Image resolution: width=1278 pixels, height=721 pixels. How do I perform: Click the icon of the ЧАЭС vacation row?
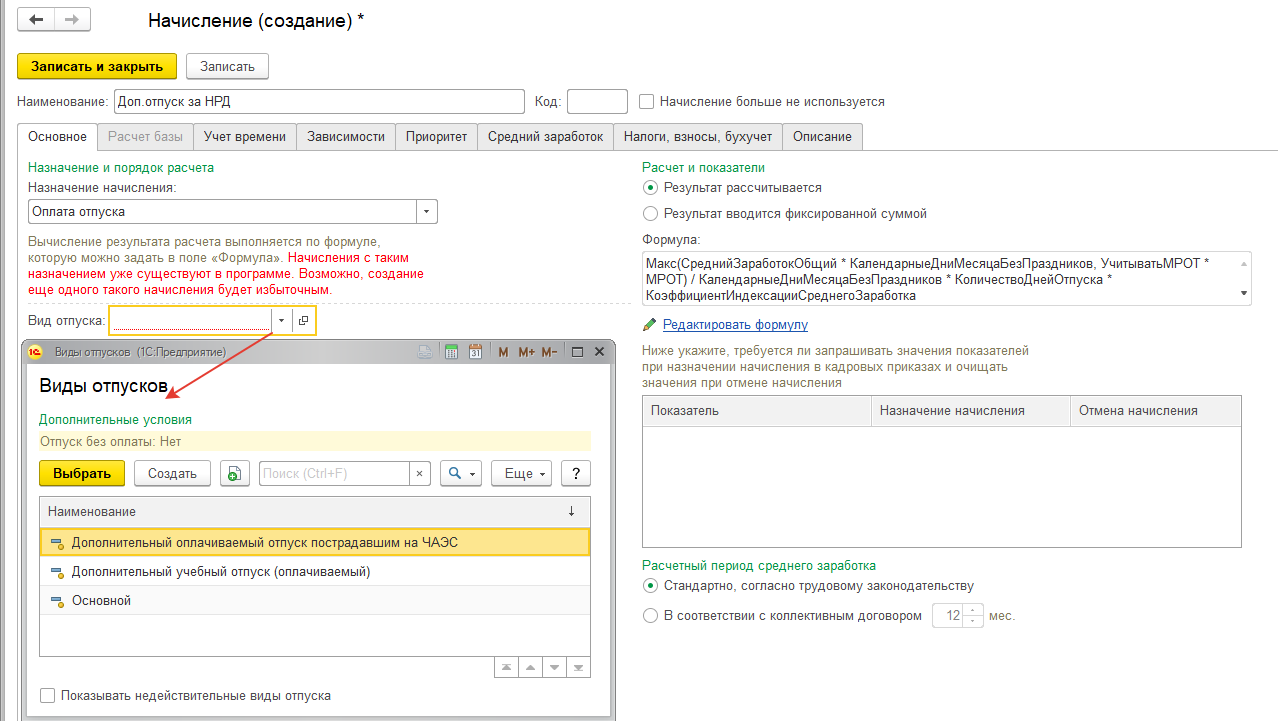click(57, 543)
